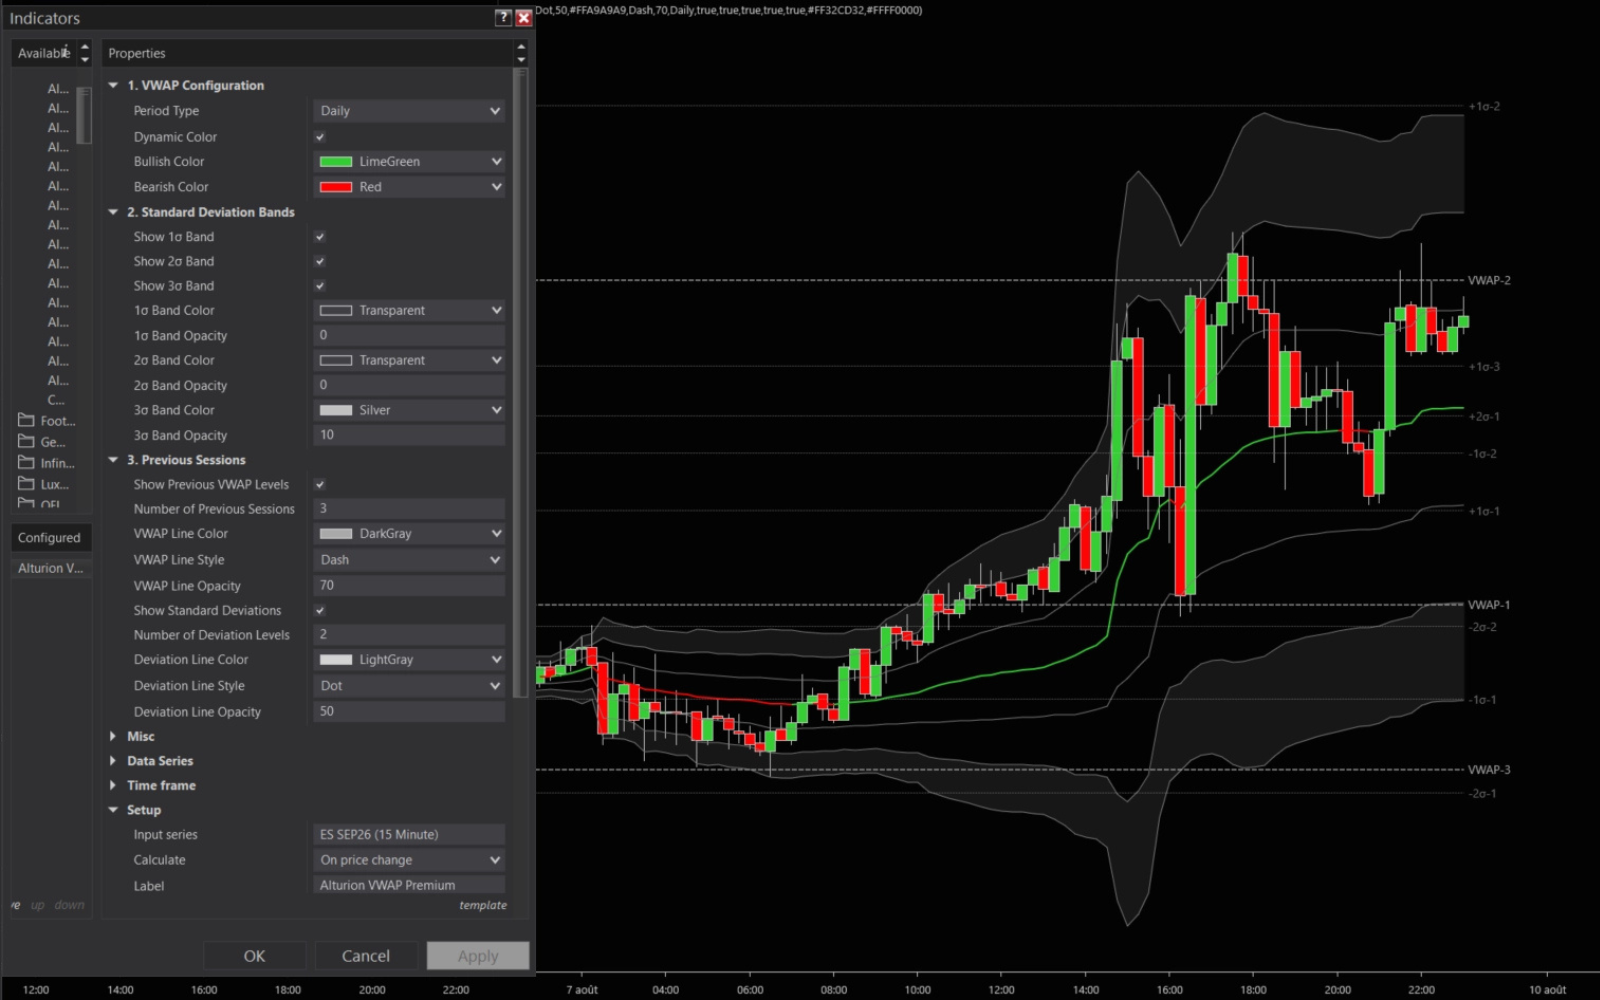This screenshot has width=1600, height=1000.
Task: Collapse the Previous Sessions section
Action: pos(113,460)
